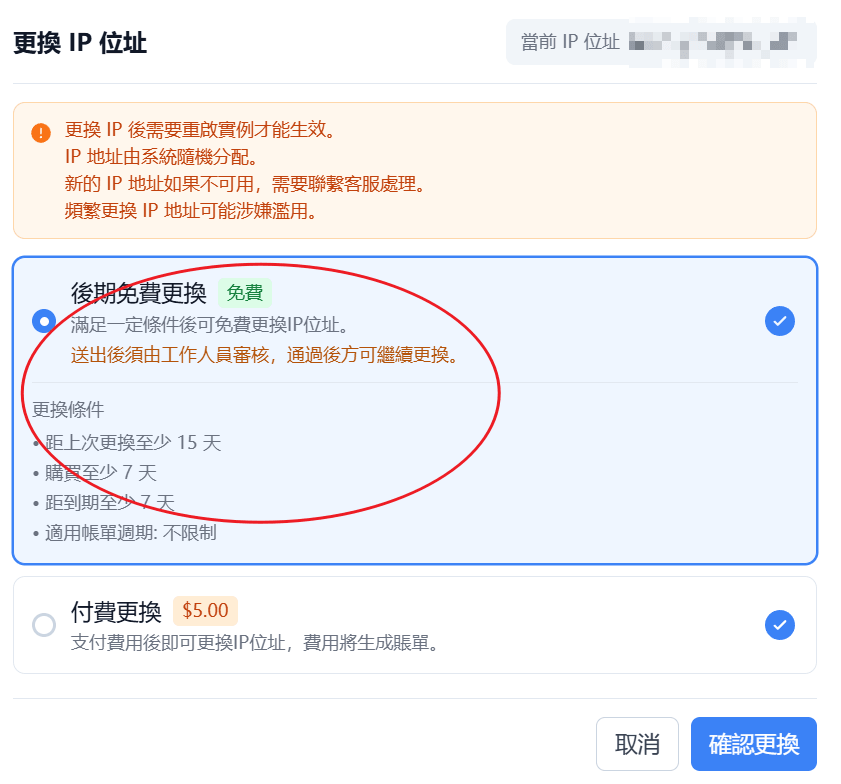Screen dimensions: 841x784
Task: Confirm with the 確認更換 button
Action: tap(753, 744)
